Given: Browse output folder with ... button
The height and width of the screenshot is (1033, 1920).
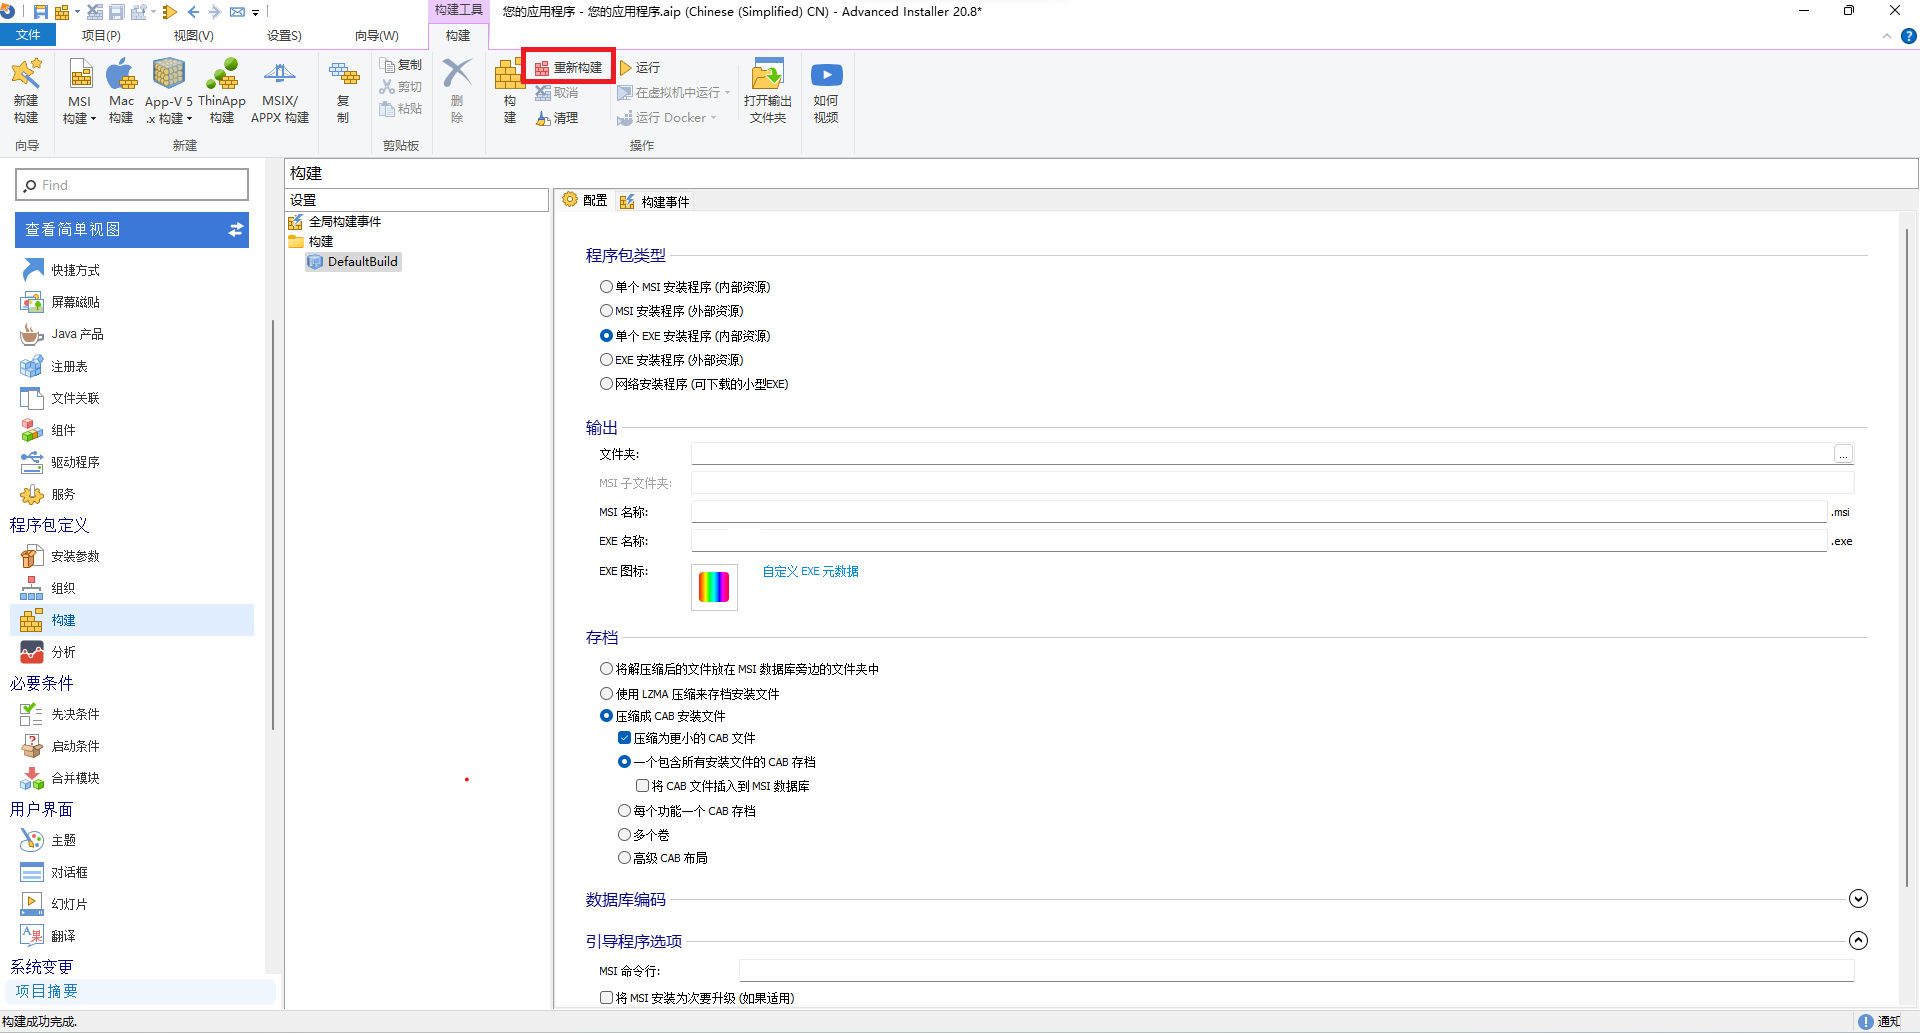Looking at the screenshot, I should tap(1843, 454).
